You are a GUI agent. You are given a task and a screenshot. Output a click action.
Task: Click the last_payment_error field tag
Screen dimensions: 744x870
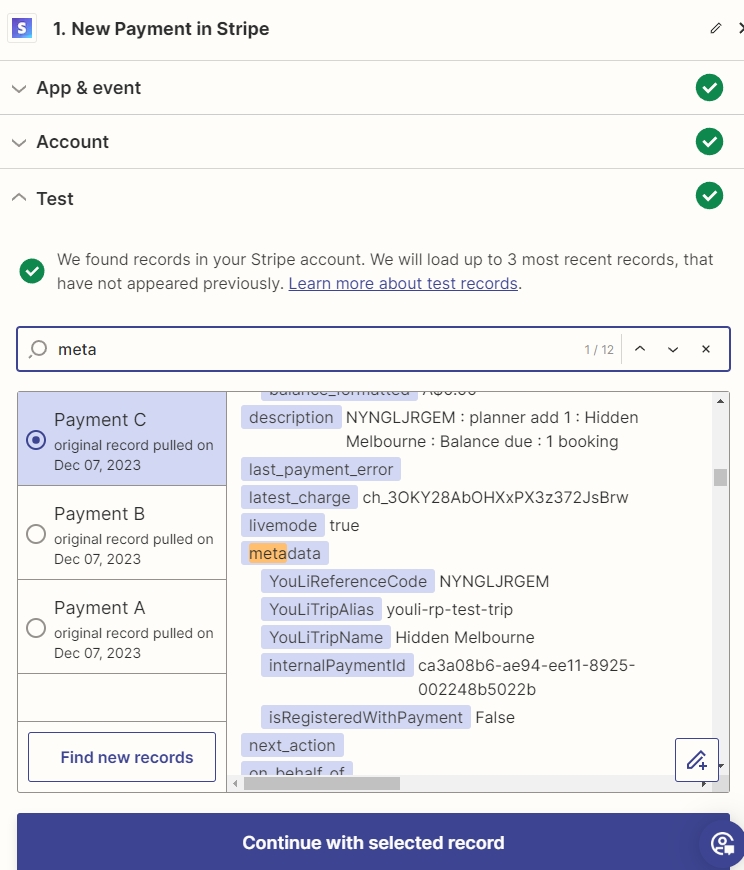(321, 469)
